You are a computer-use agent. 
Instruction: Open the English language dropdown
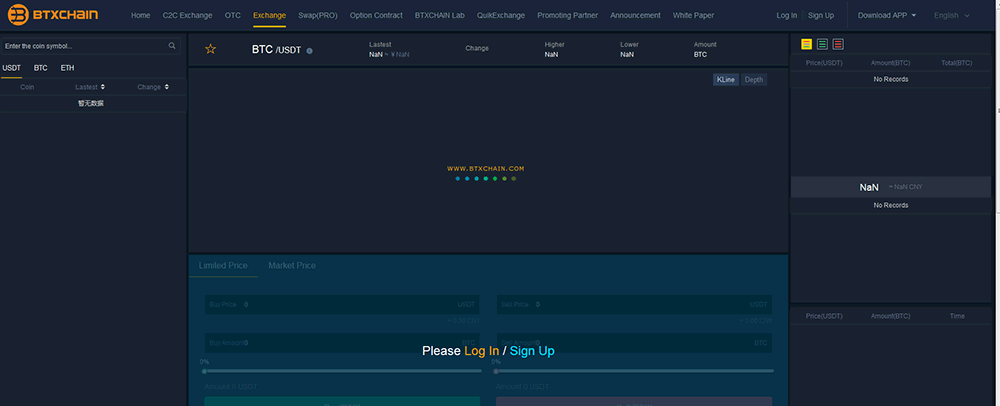(x=951, y=15)
